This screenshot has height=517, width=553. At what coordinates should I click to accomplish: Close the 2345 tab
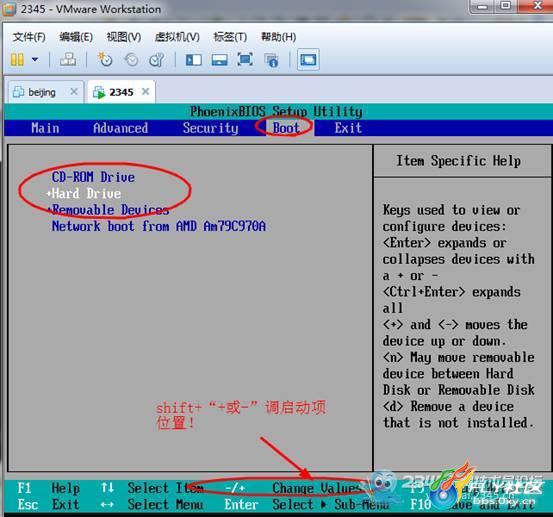[x=145, y=92]
